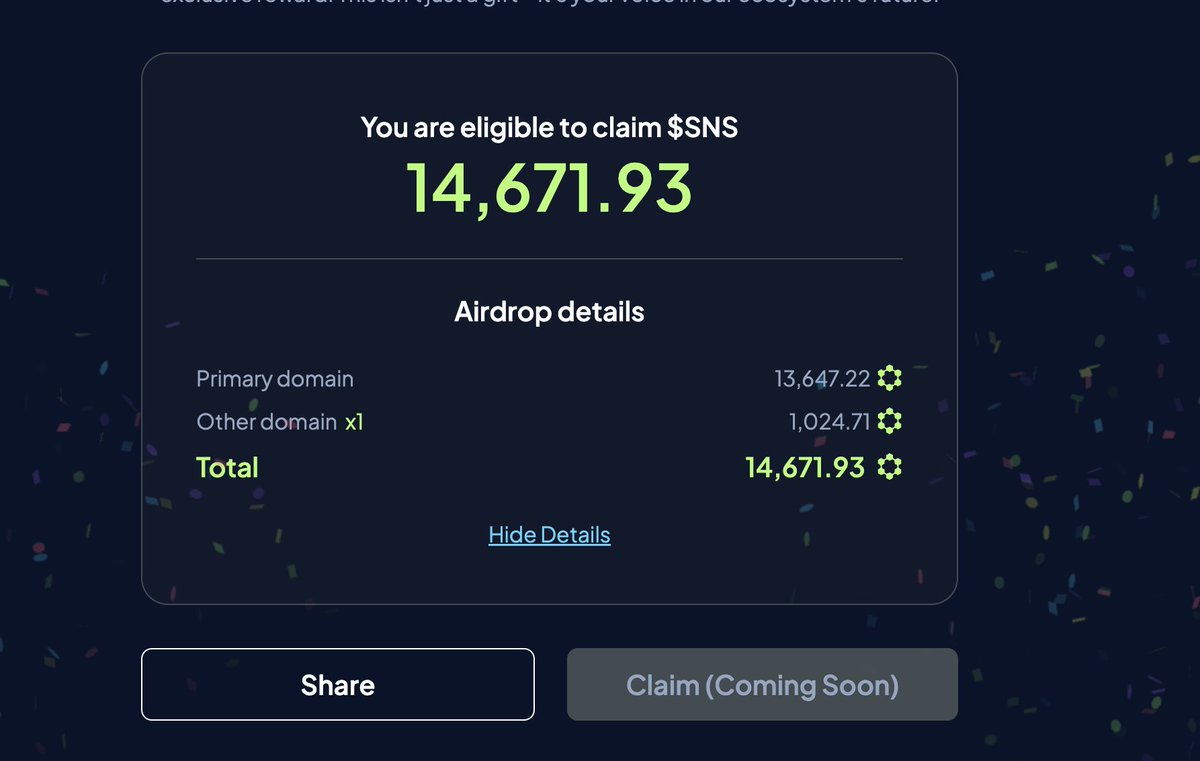Screen dimensions: 1200x761
Task: Click the token icon beside 1,024.71
Action: tap(889, 421)
